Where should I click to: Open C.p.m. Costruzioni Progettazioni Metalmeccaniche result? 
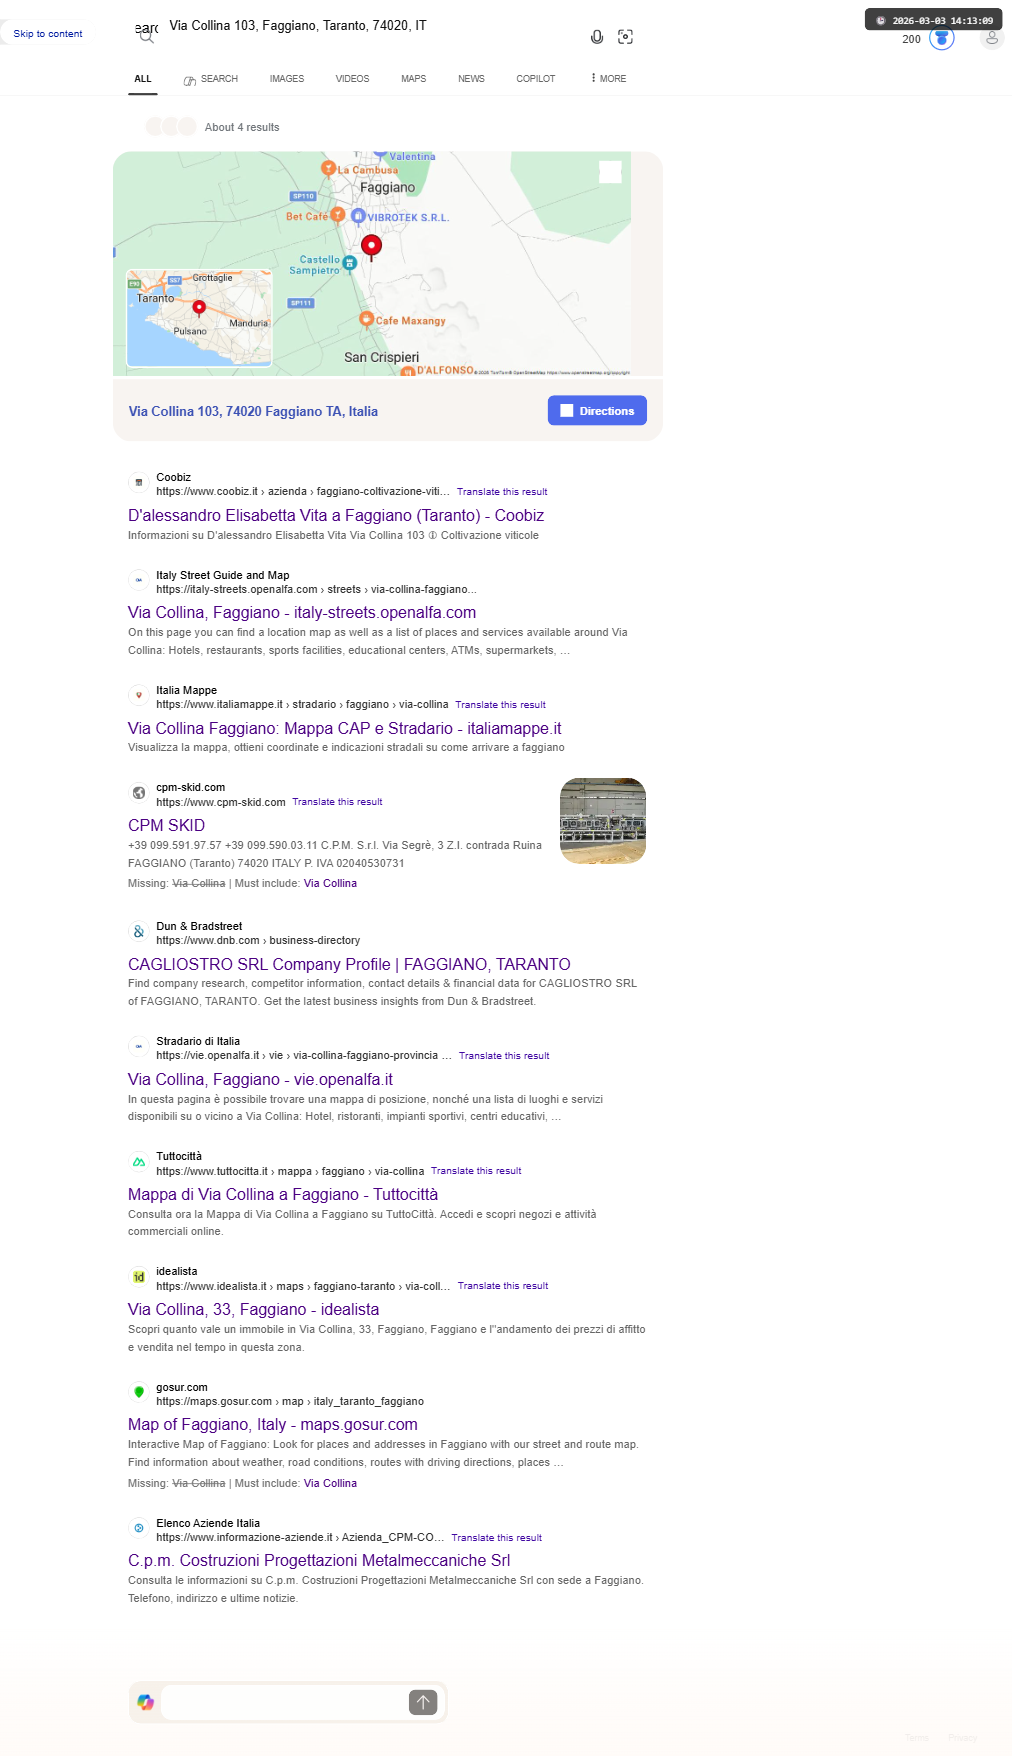[x=319, y=1561]
